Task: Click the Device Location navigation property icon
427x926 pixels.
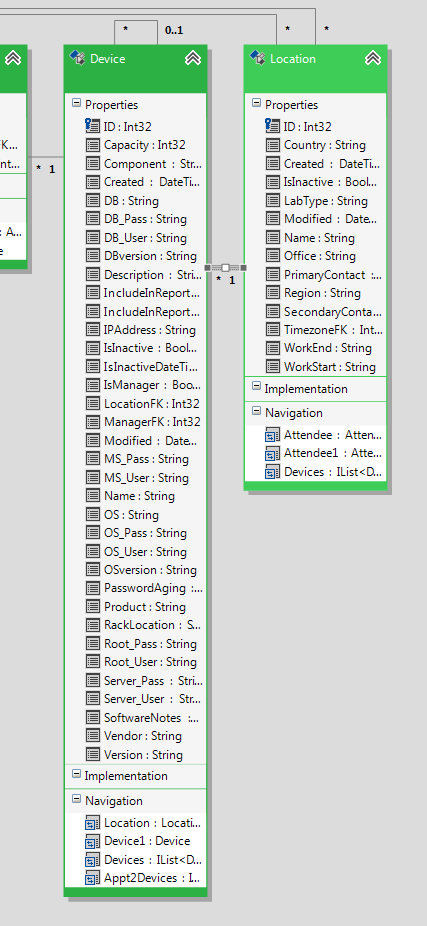Action: point(92,823)
